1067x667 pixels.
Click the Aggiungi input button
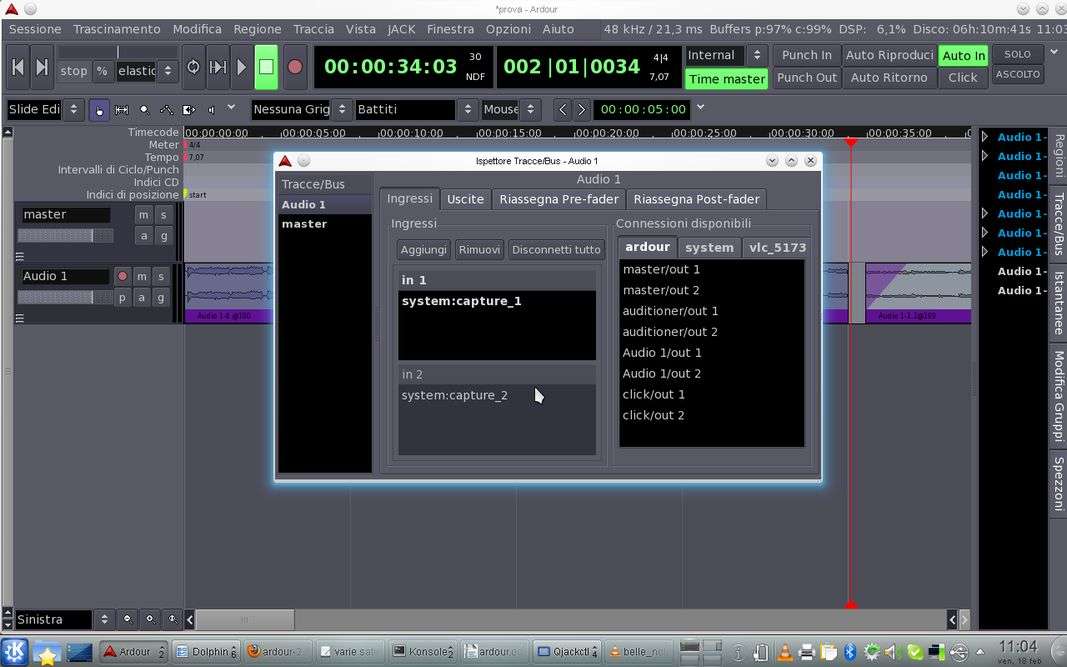tap(423, 249)
